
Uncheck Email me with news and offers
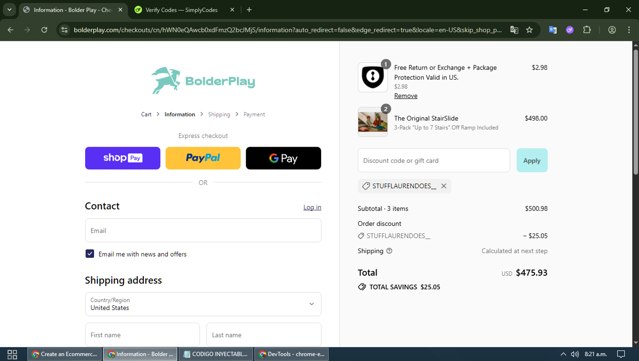90,254
